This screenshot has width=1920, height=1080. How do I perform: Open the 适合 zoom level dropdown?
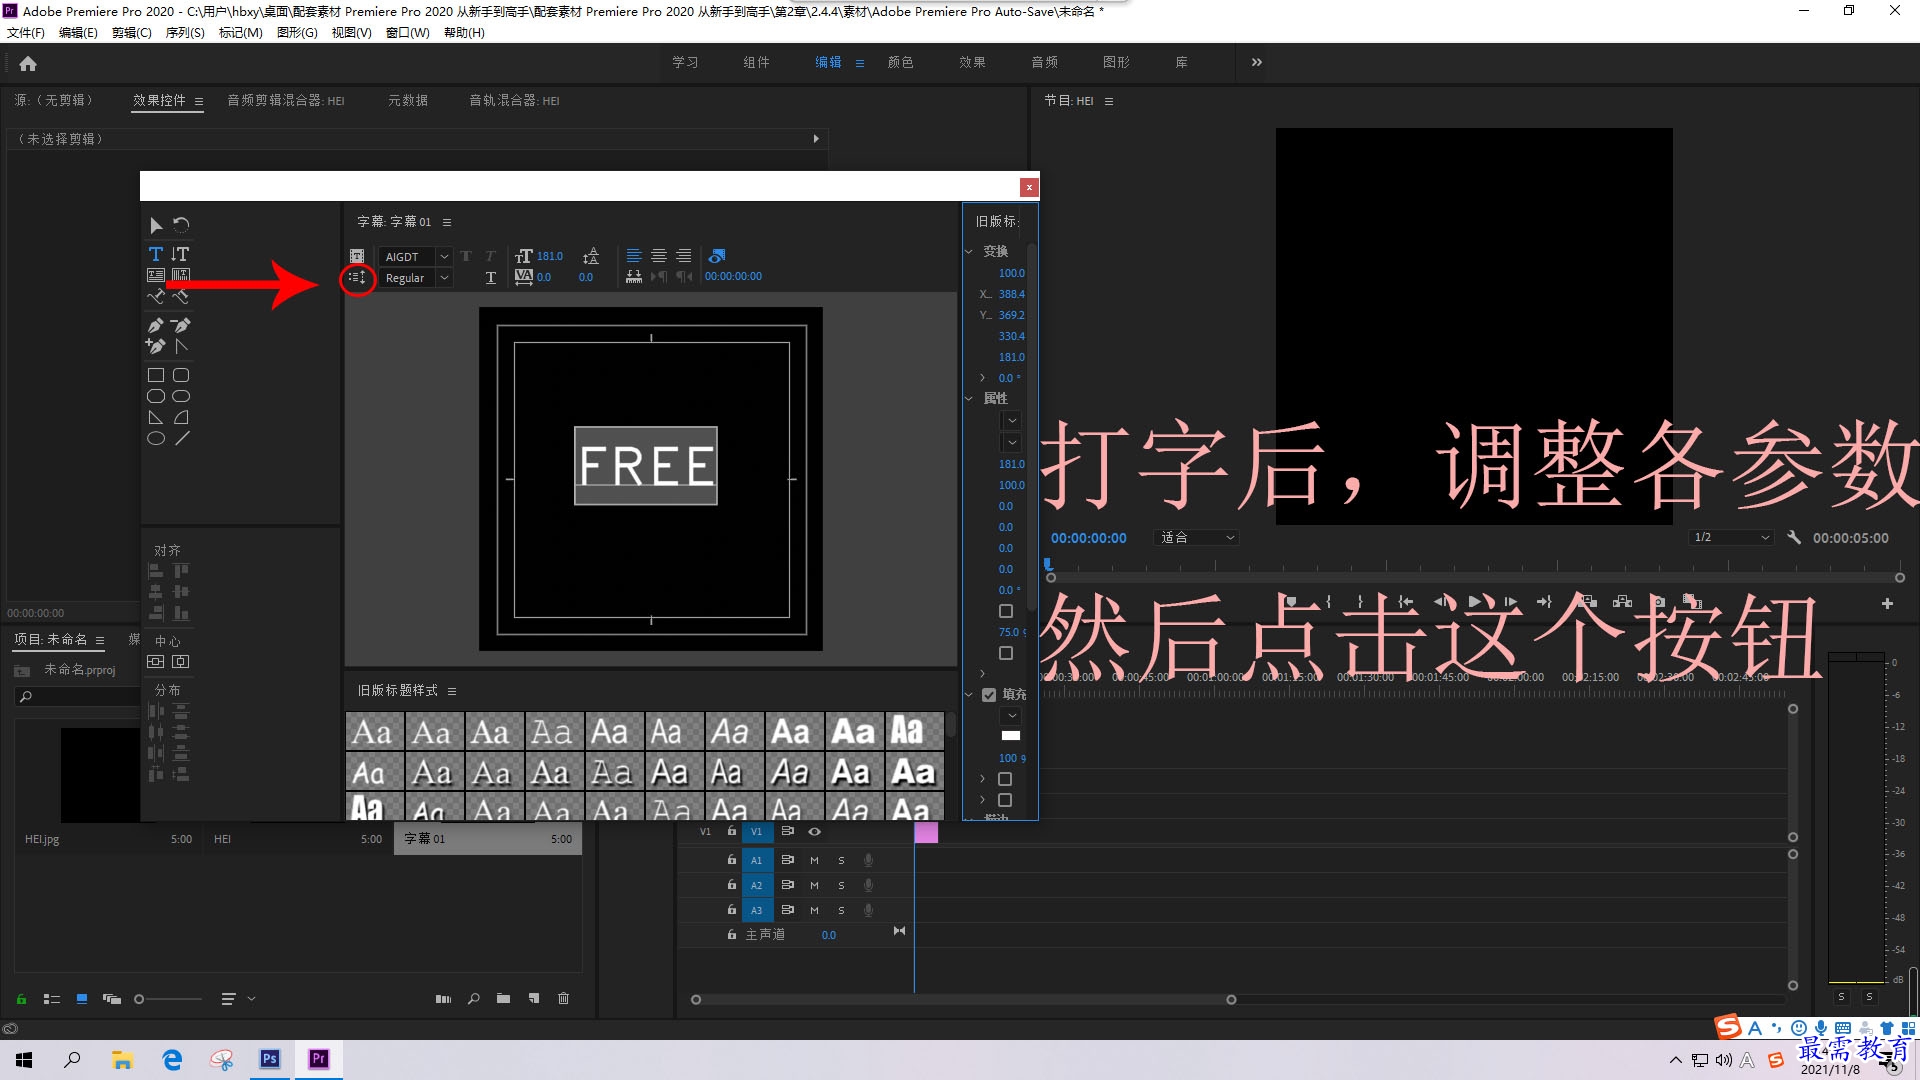(1196, 538)
